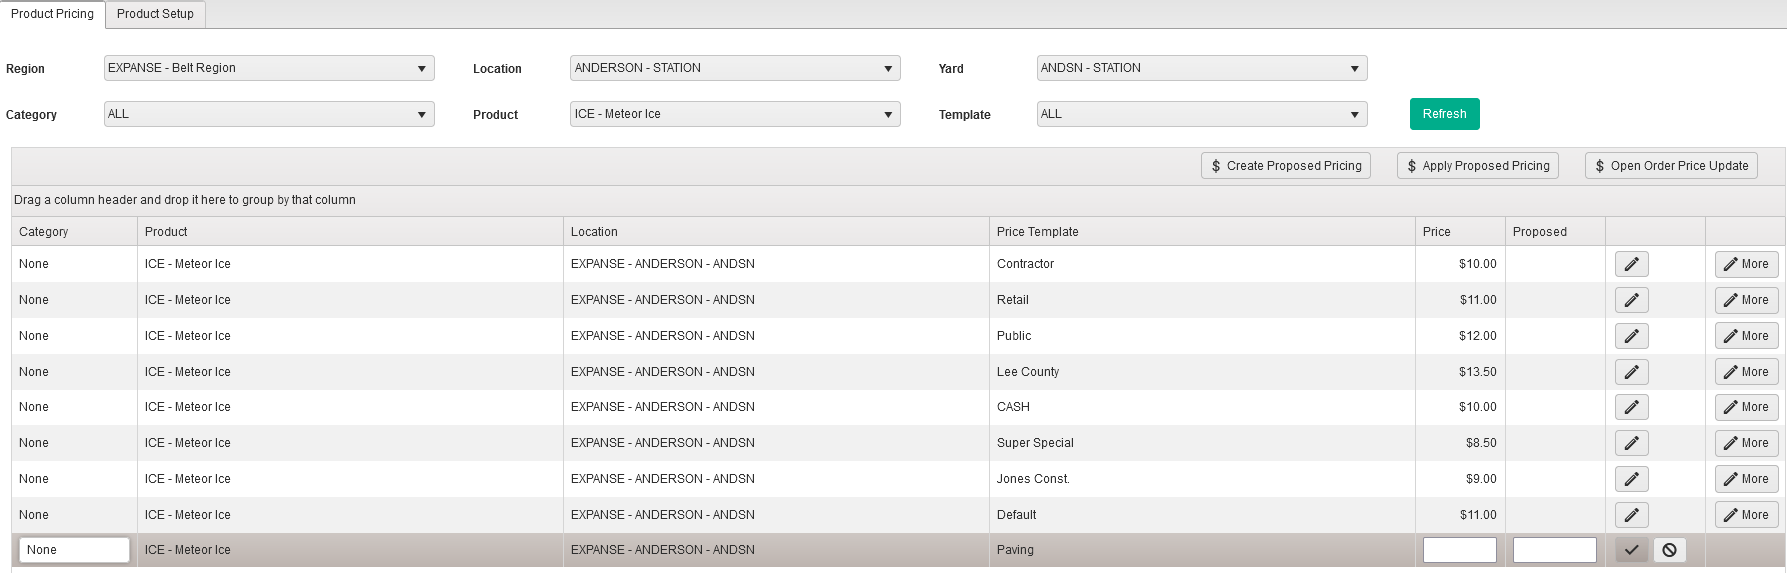Edit the Default template price row
The width and height of the screenshot is (1787, 573).
pyautogui.click(x=1631, y=515)
